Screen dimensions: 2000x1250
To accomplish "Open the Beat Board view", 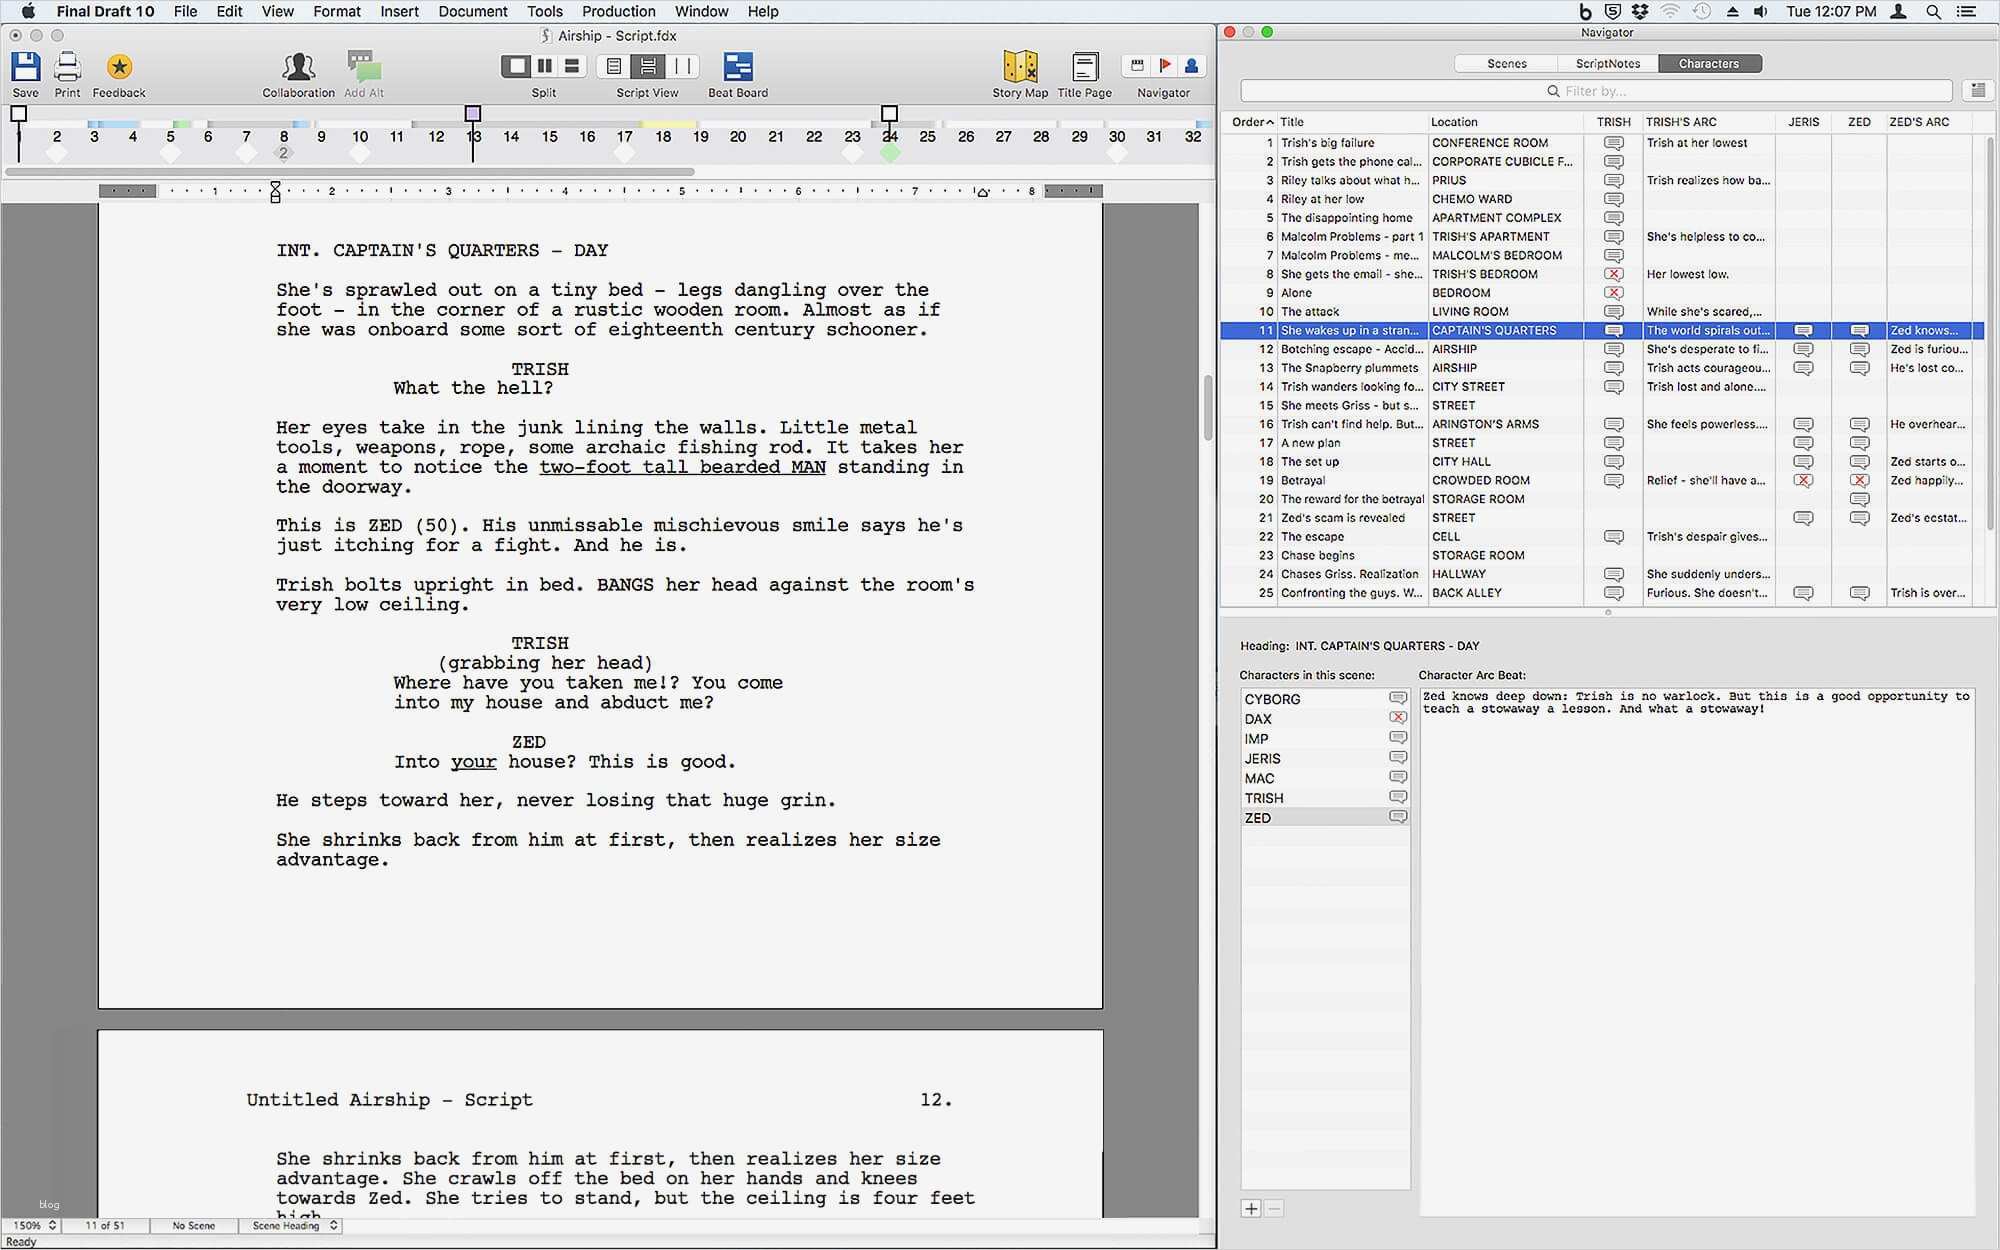I will (738, 68).
